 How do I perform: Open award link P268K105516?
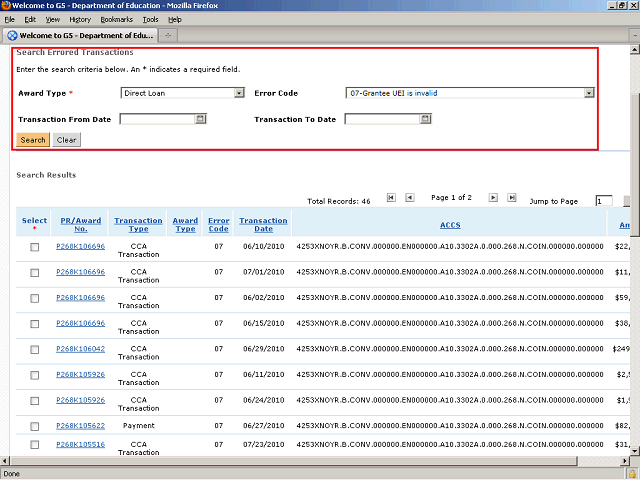point(80,444)
